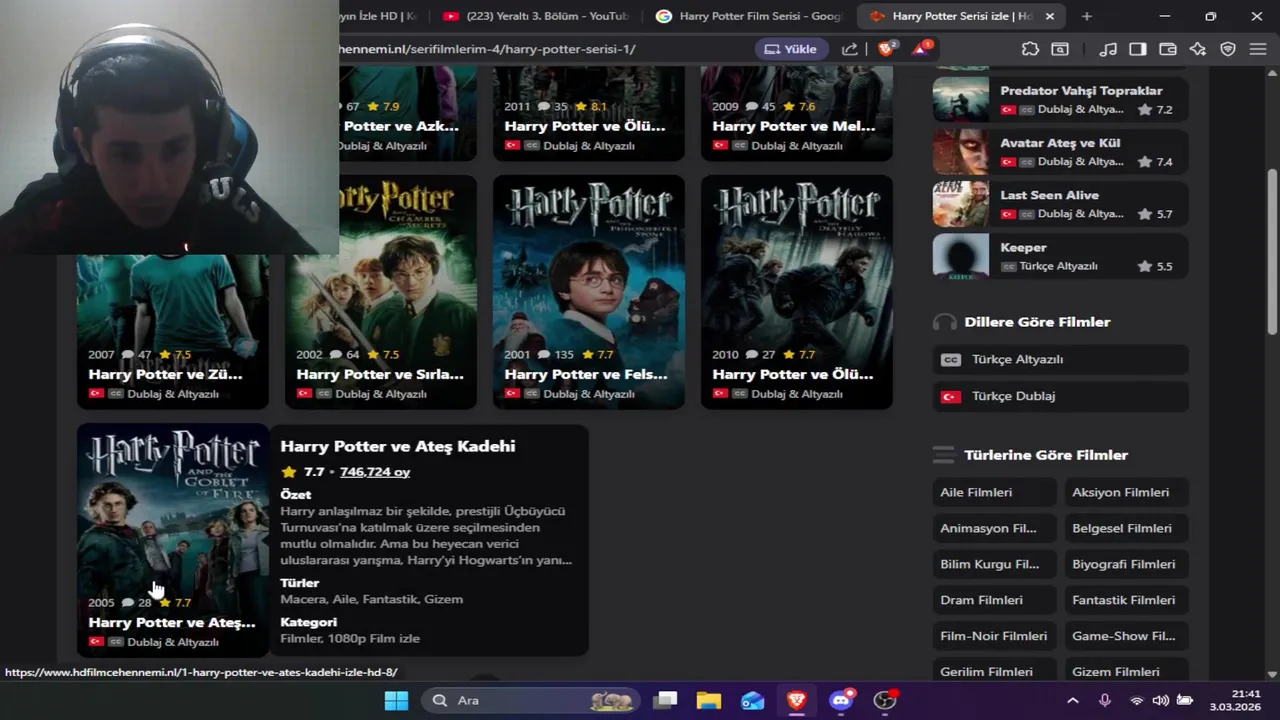The width and height of the screenshot is (1280, 720).
Task: Open the Predator Vahşi Topraklar sidebar entry
Action: point(1060,99)
